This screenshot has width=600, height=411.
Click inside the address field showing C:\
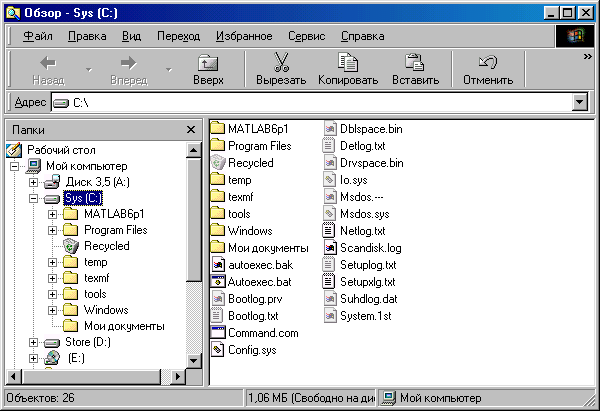[312, 103]
